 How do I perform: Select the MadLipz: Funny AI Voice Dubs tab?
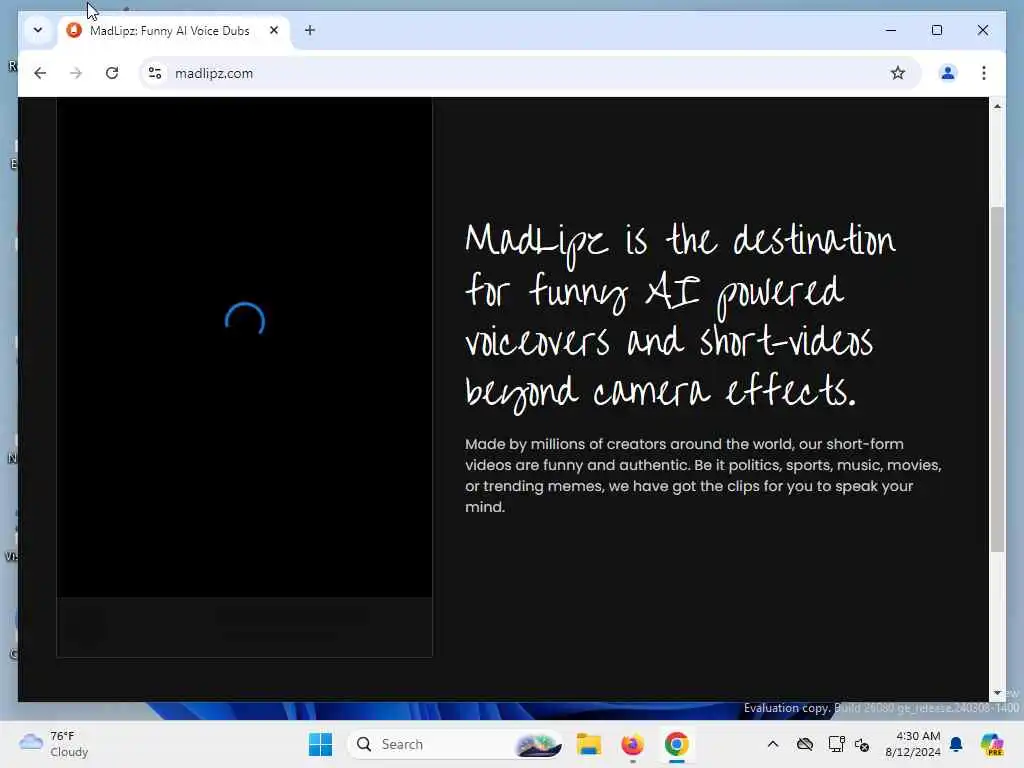tap(170, 31)
